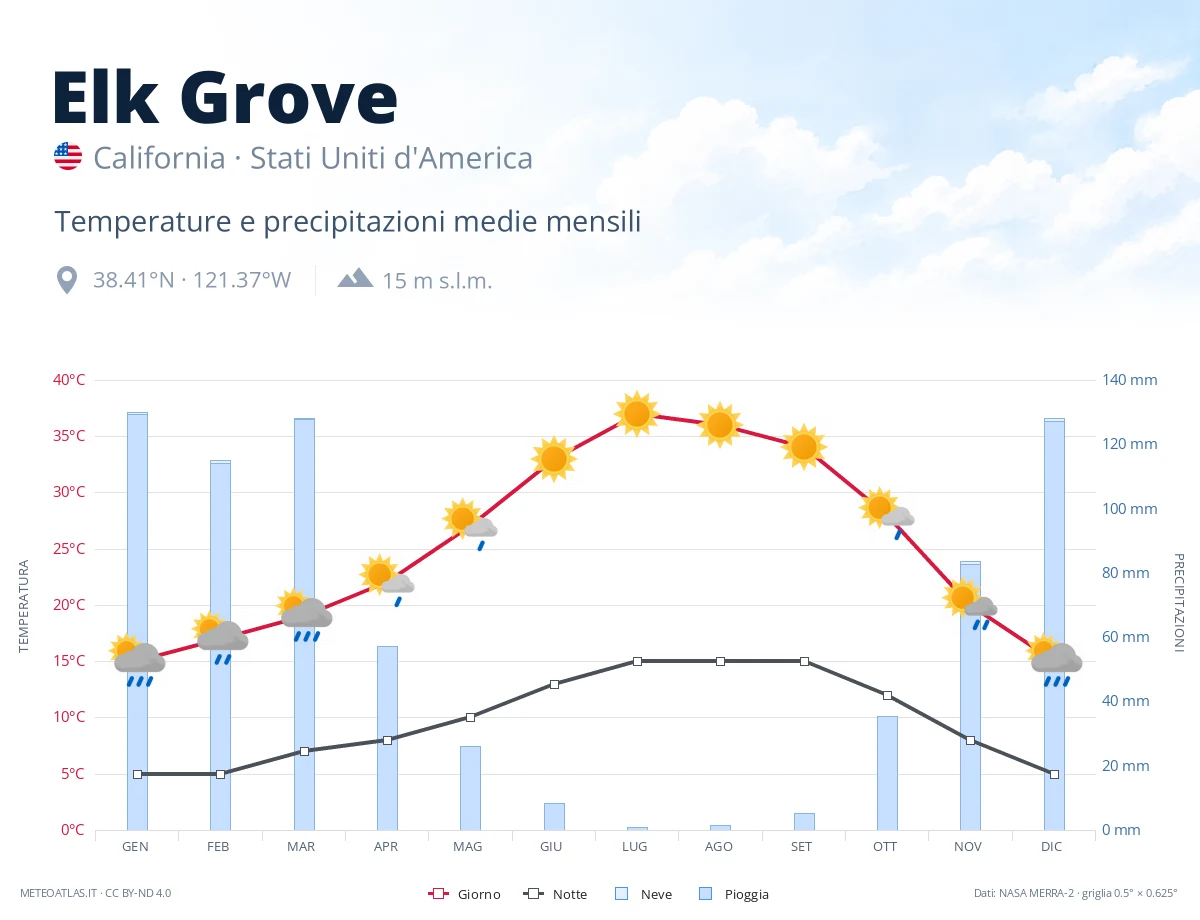Click the 25°C axis label
The height and width of the screenshot is (920, 1200).
[x=69, y=549]
